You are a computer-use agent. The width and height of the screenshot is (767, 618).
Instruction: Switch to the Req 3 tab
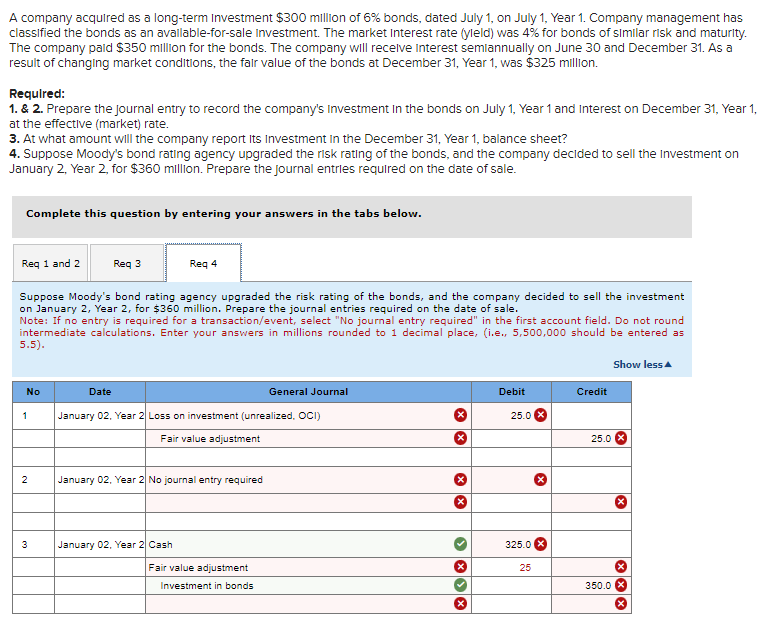(127, 263)
